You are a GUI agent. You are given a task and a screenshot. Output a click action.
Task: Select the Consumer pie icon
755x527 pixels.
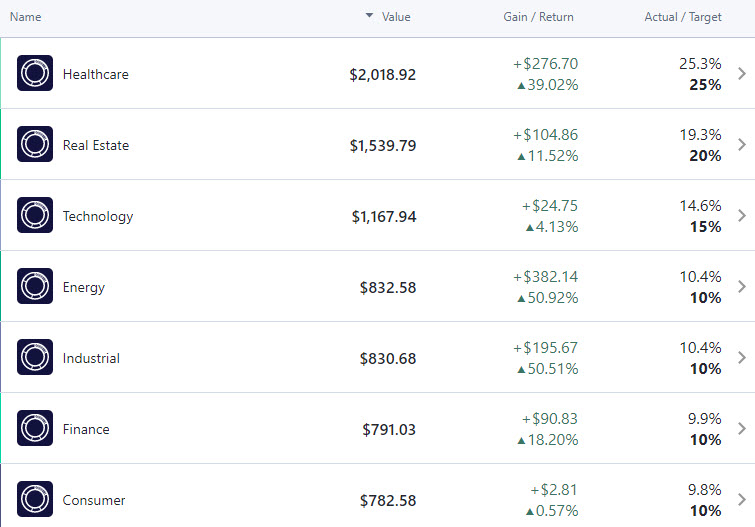35,499
